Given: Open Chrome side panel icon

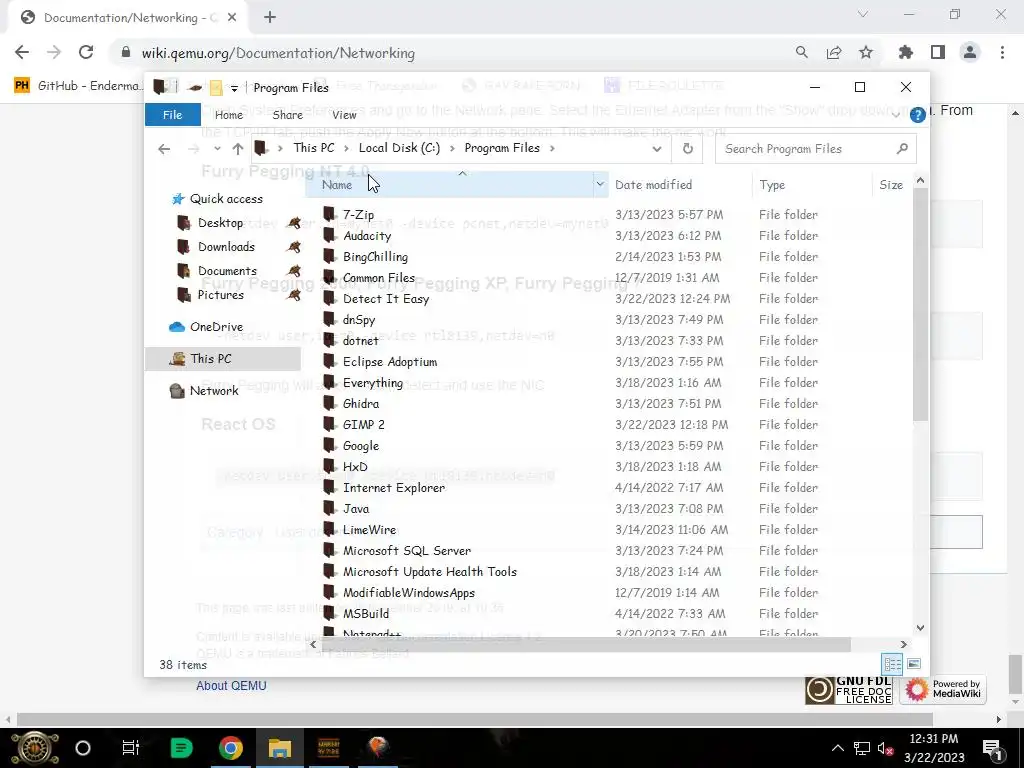Looking at the screenshot, I should click(938, 52).
